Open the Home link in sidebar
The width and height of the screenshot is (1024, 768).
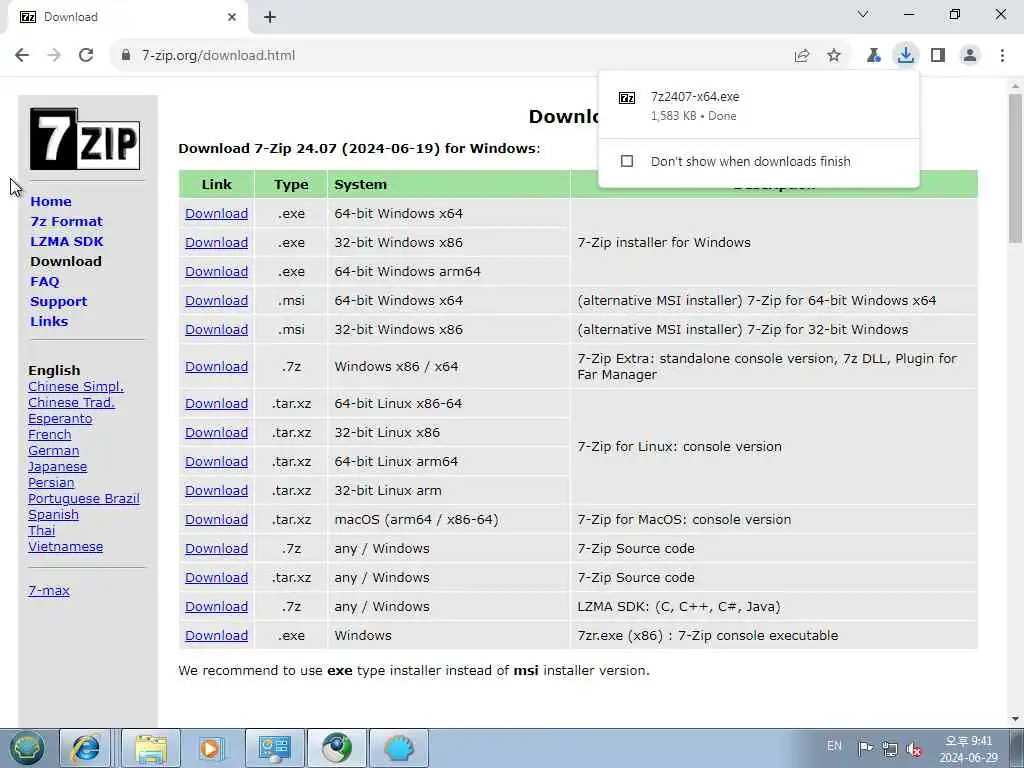(51, 201)
